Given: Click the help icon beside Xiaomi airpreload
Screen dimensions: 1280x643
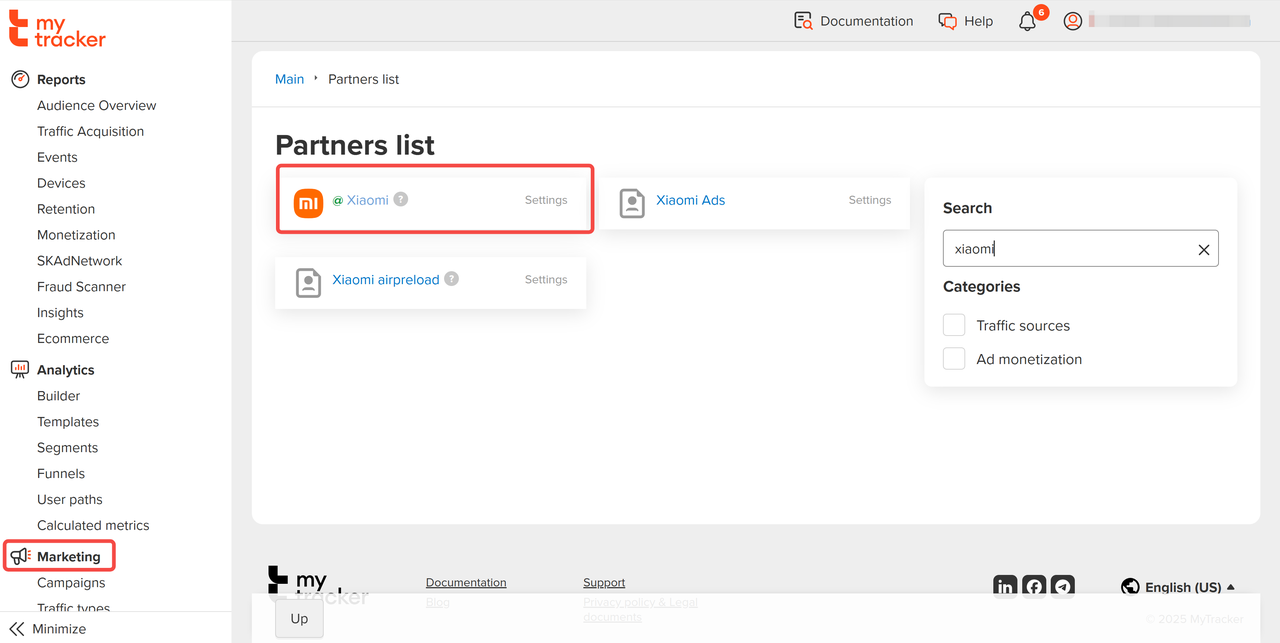Looking at the screenshot, I should 452,279.
